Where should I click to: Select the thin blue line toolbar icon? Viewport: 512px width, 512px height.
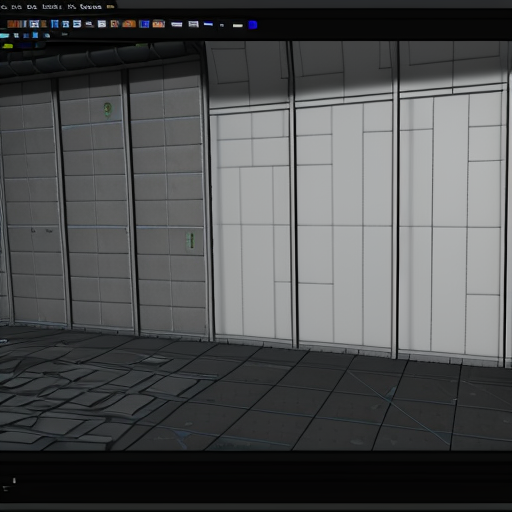point(208,24)
